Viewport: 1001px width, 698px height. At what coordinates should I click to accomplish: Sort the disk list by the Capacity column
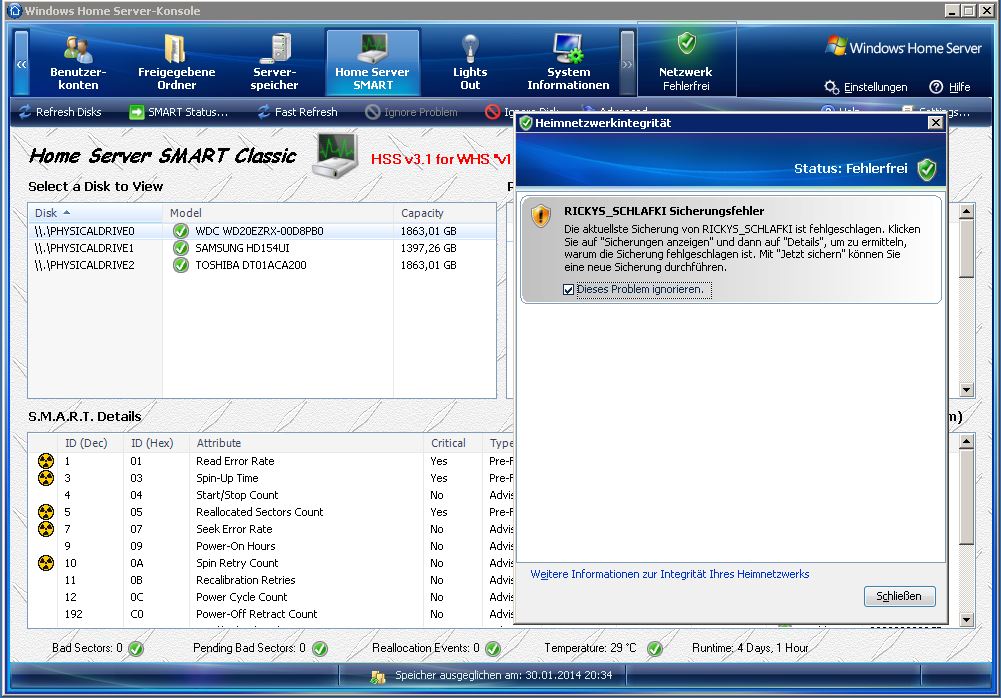coord(444,213)
